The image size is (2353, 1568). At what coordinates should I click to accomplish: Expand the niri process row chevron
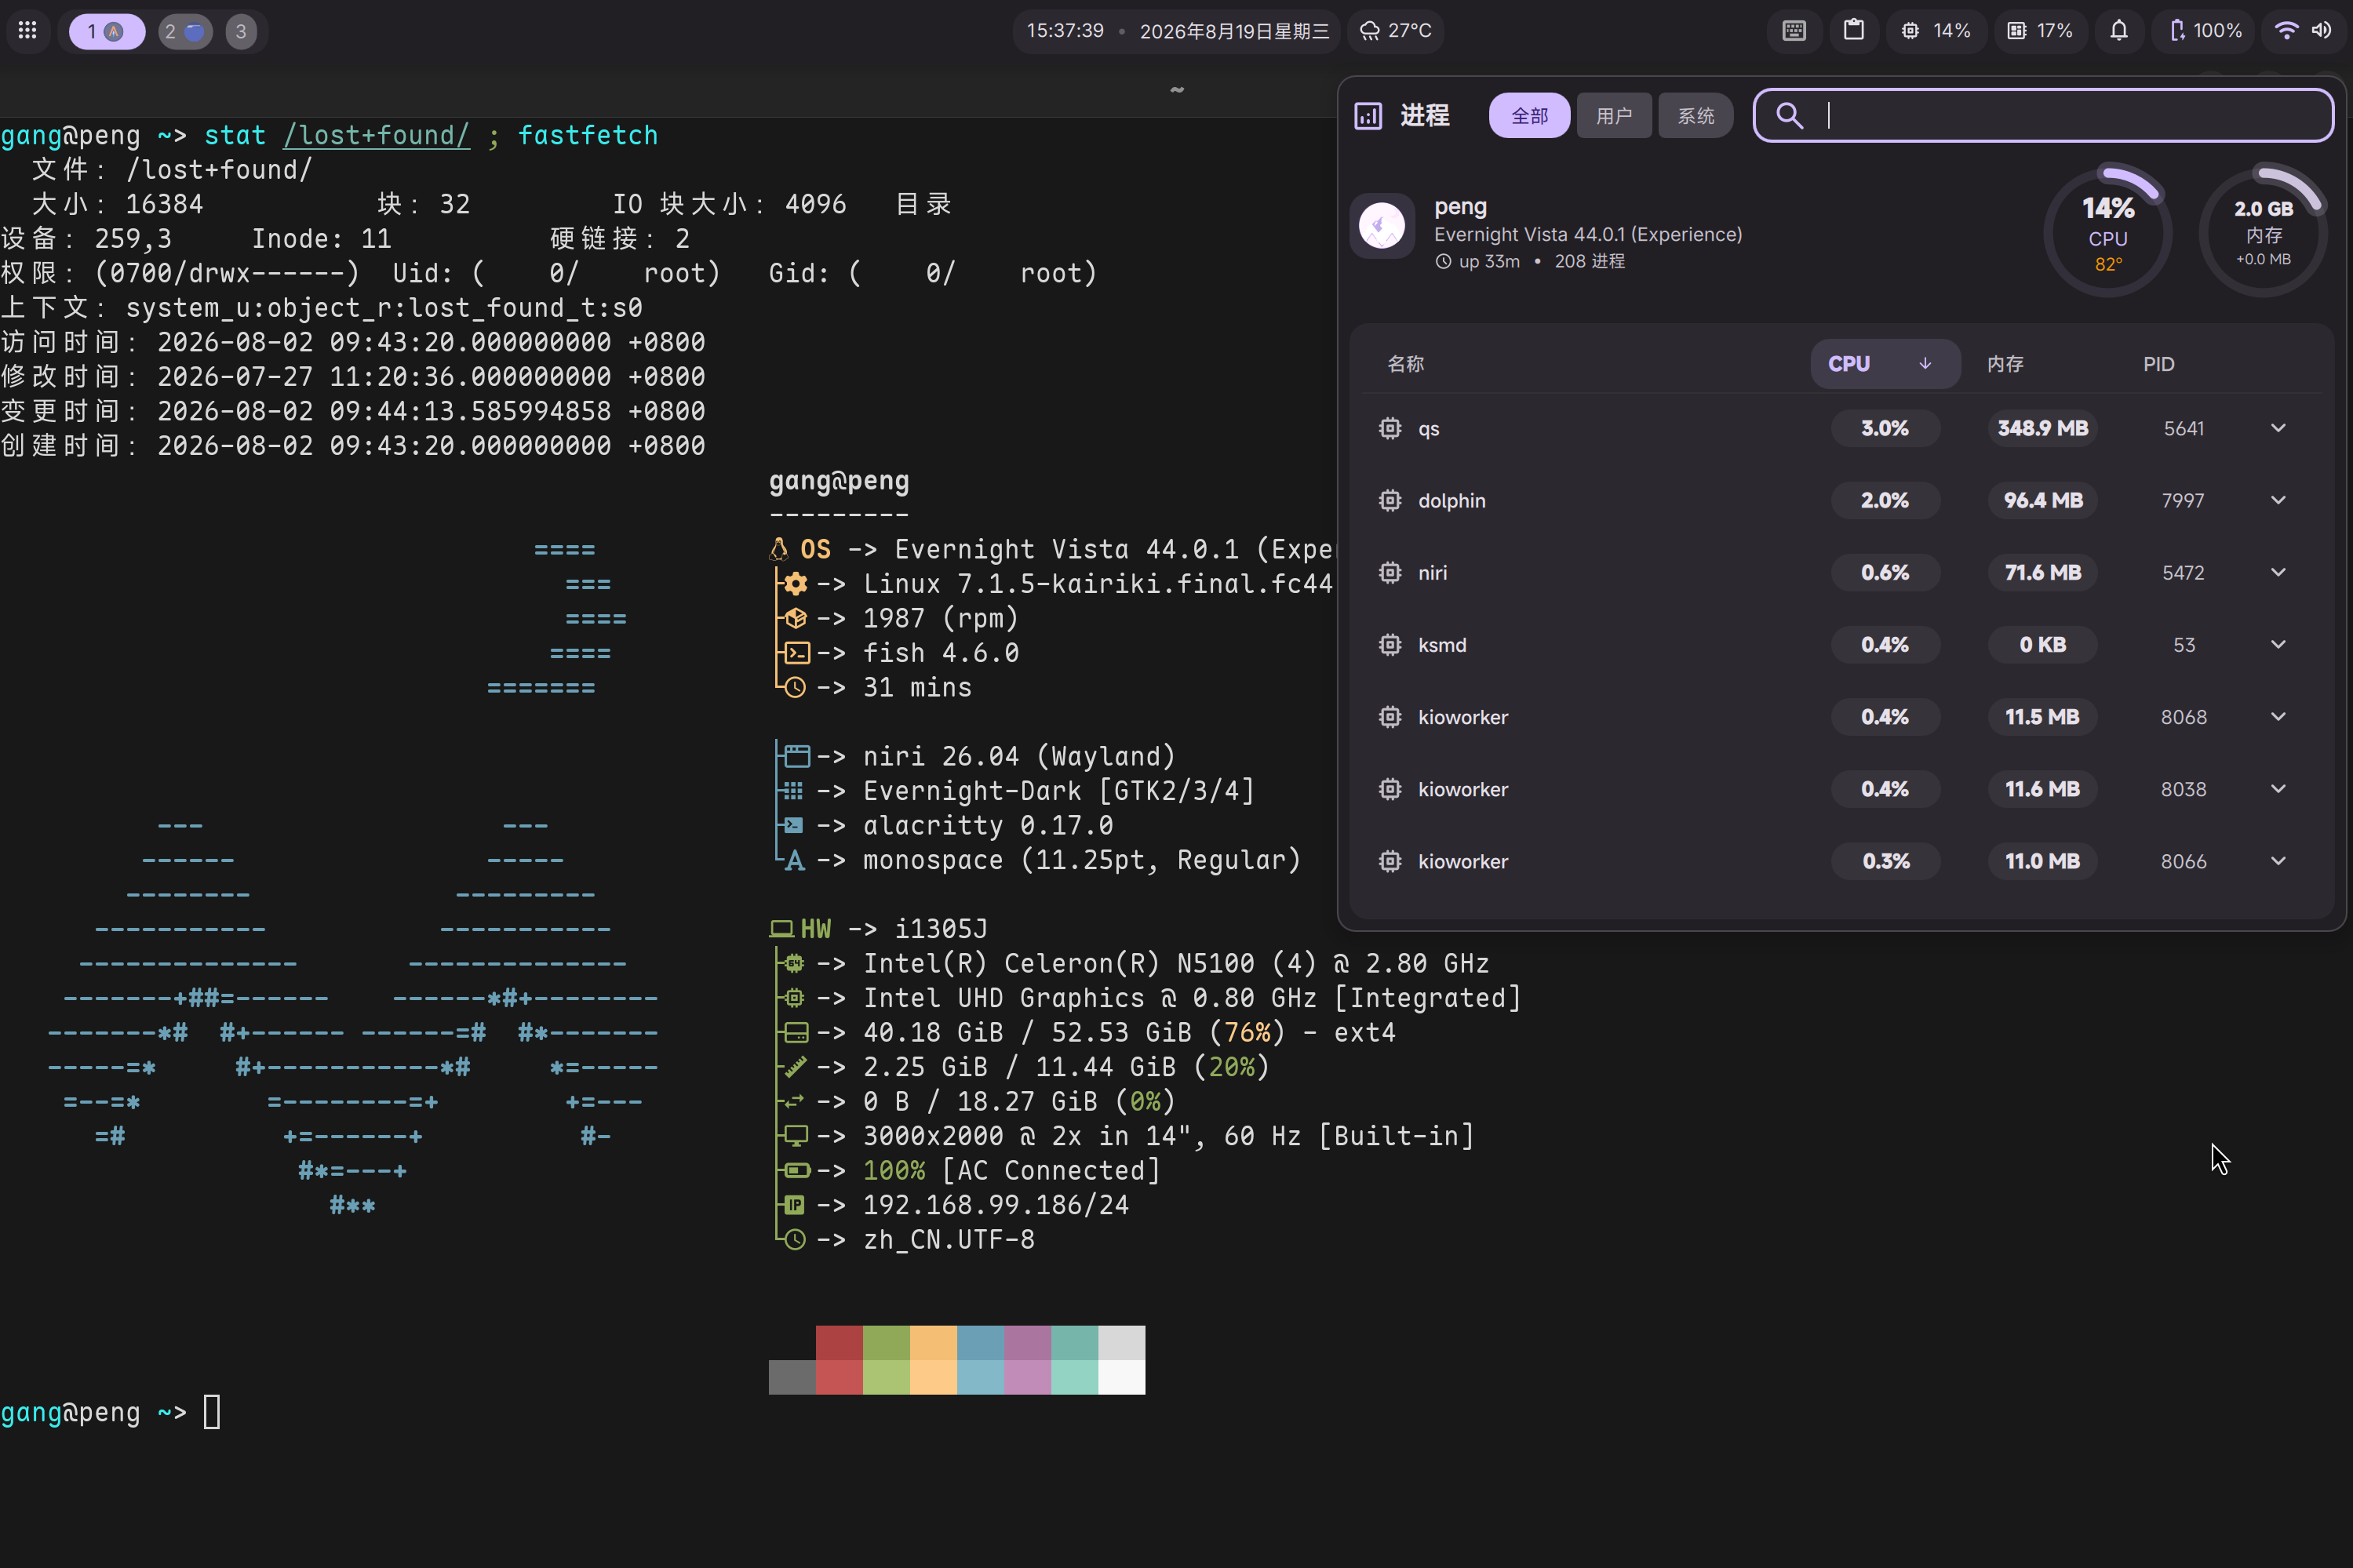(x=2278, y=572)
